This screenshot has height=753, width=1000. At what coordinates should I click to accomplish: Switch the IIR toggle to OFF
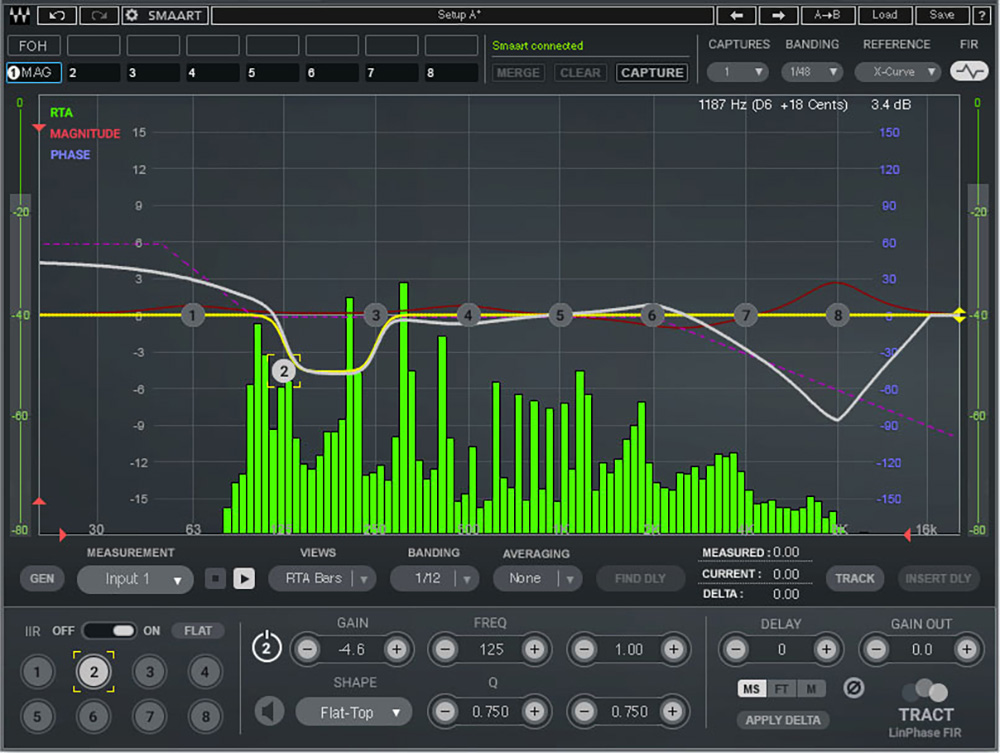pyautogui.click(x=97, y=630)
